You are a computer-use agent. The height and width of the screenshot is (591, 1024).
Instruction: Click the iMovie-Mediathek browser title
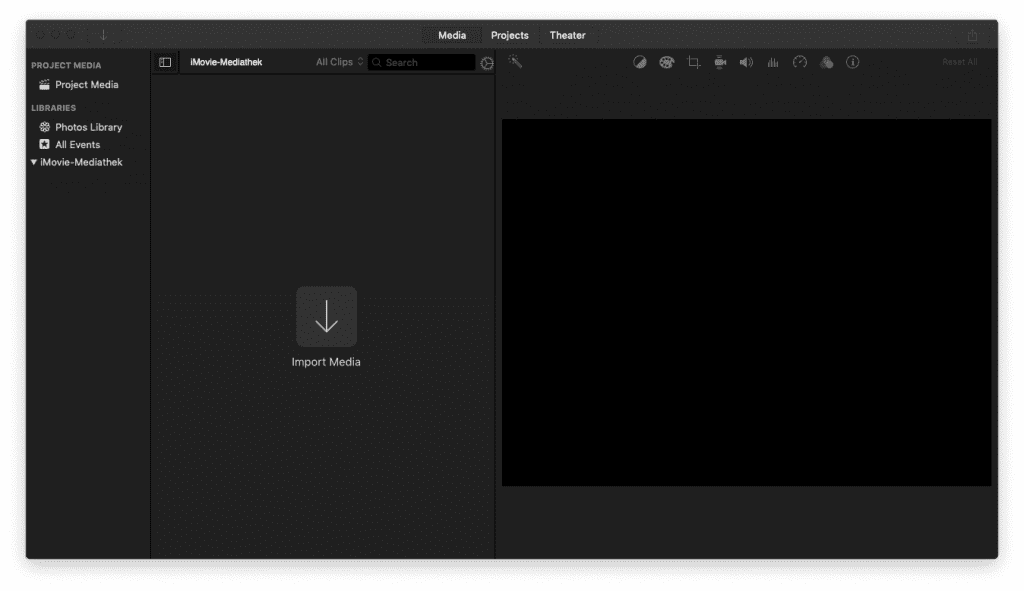click(x=226, y=62)
